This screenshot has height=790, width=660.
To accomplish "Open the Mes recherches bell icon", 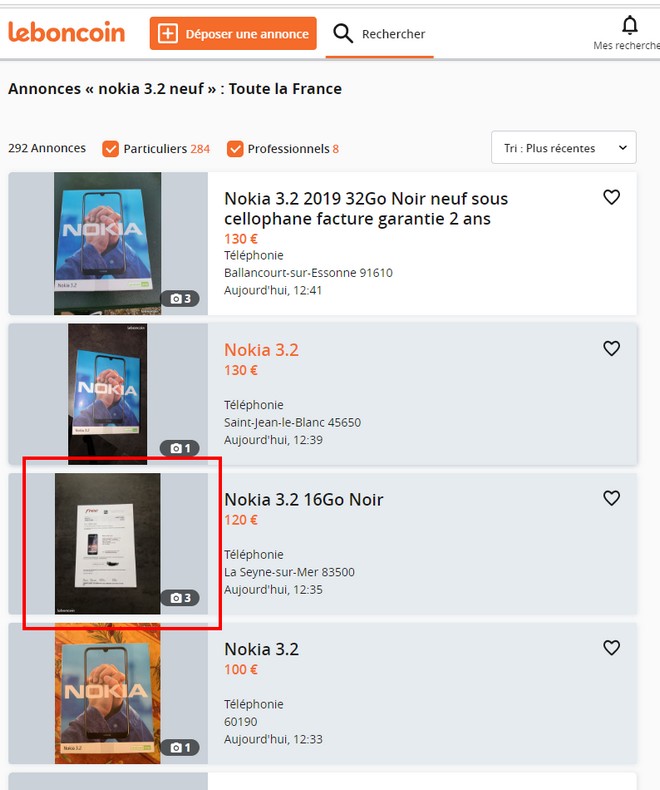I will pyautogui.click(x=629, y=26).
